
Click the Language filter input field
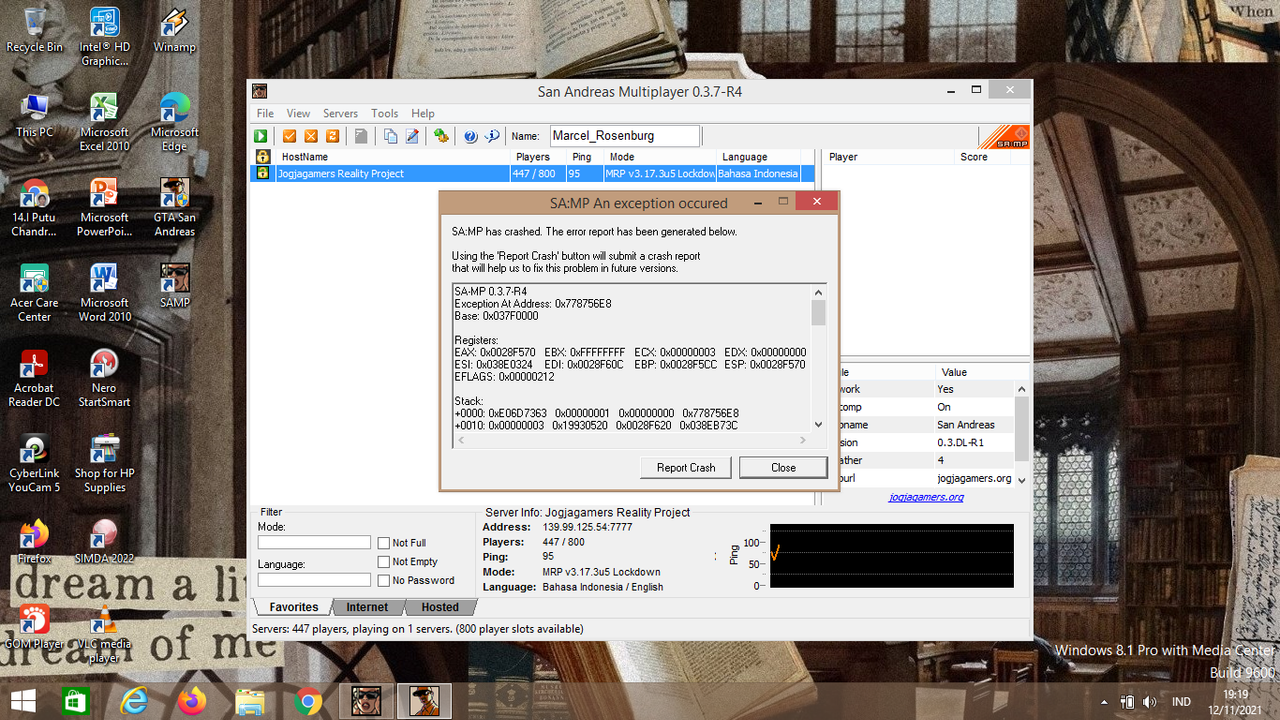pyautogui.click(x=314, y=580)
